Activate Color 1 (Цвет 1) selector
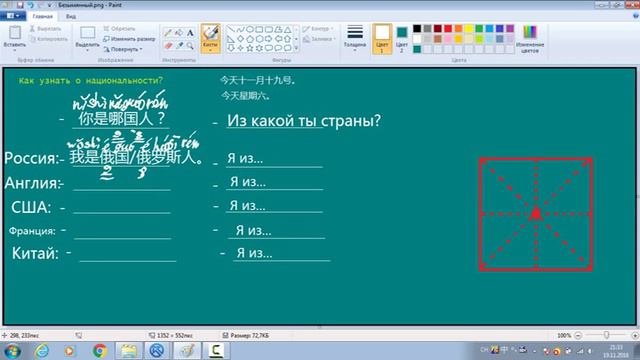 click(382, 39)
